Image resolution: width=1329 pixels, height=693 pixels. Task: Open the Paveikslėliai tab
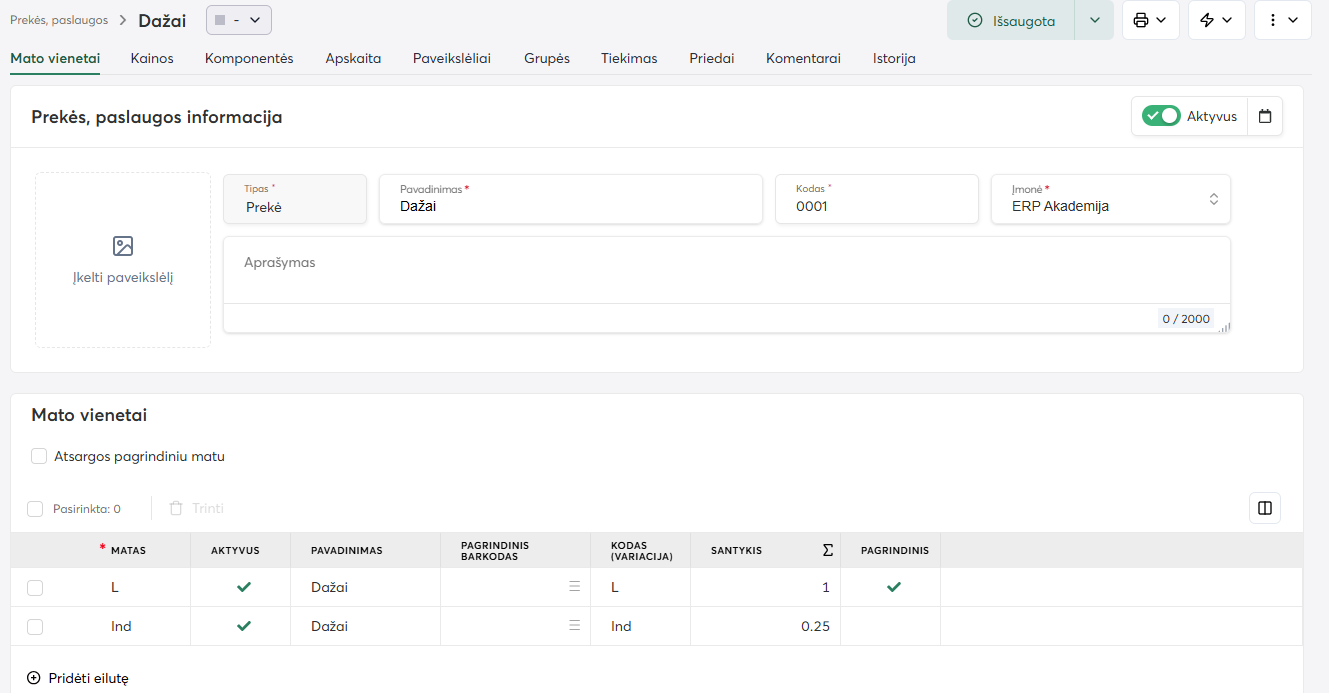pyautogui.click(x=452, y=58)
